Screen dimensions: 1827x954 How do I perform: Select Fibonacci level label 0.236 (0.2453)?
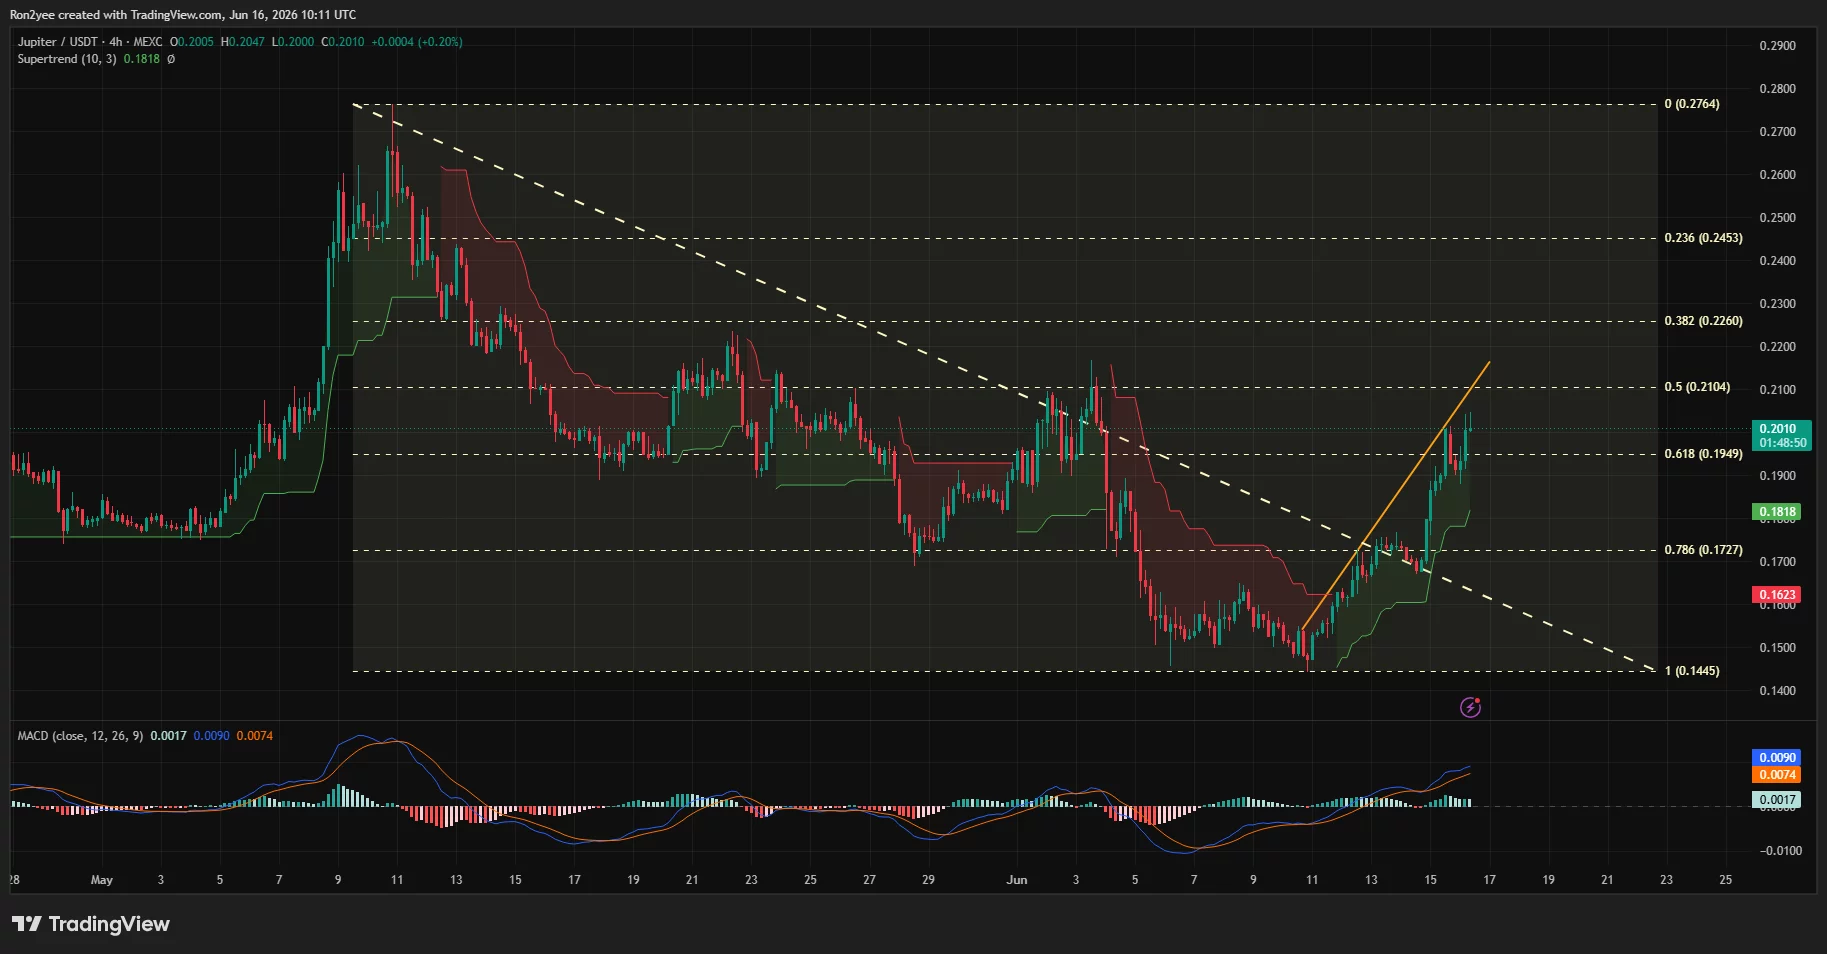click(1703, 238)
